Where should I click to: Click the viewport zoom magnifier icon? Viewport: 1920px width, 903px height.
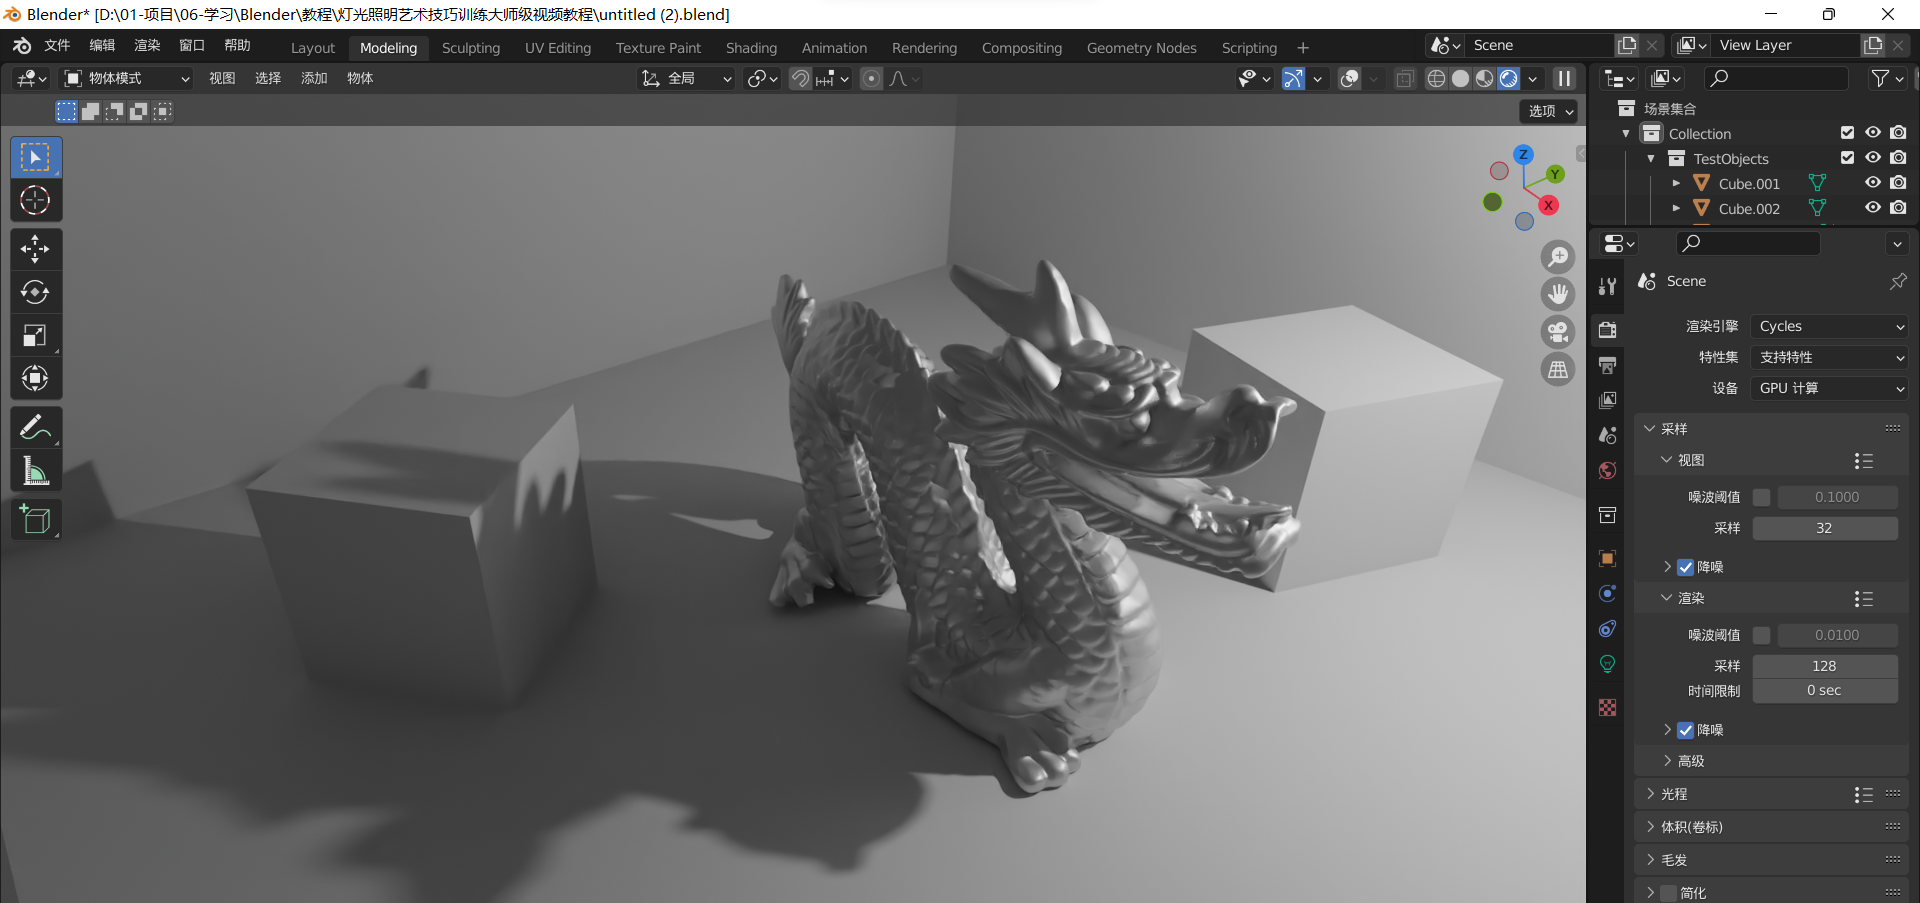click(x=1558, y=257)
